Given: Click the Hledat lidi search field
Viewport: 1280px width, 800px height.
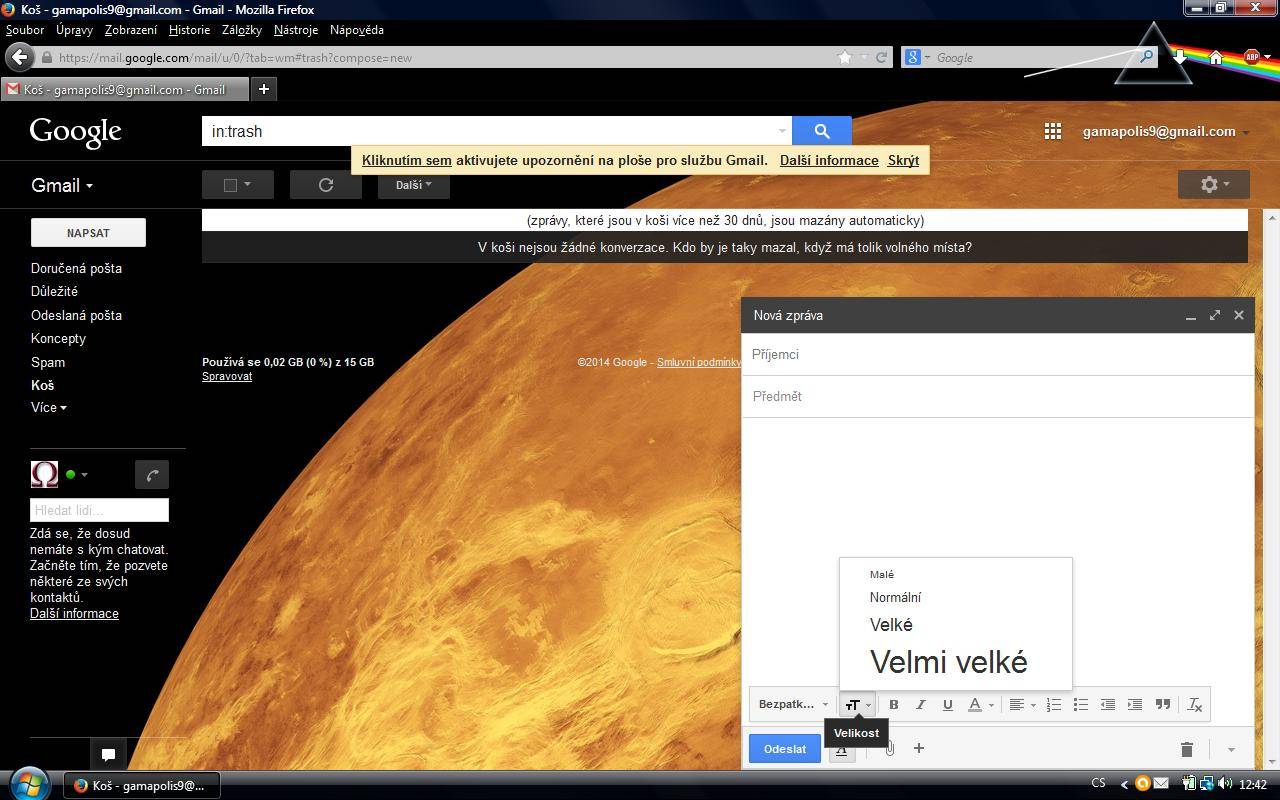Looking at the screenshot, I should (99, 510).
